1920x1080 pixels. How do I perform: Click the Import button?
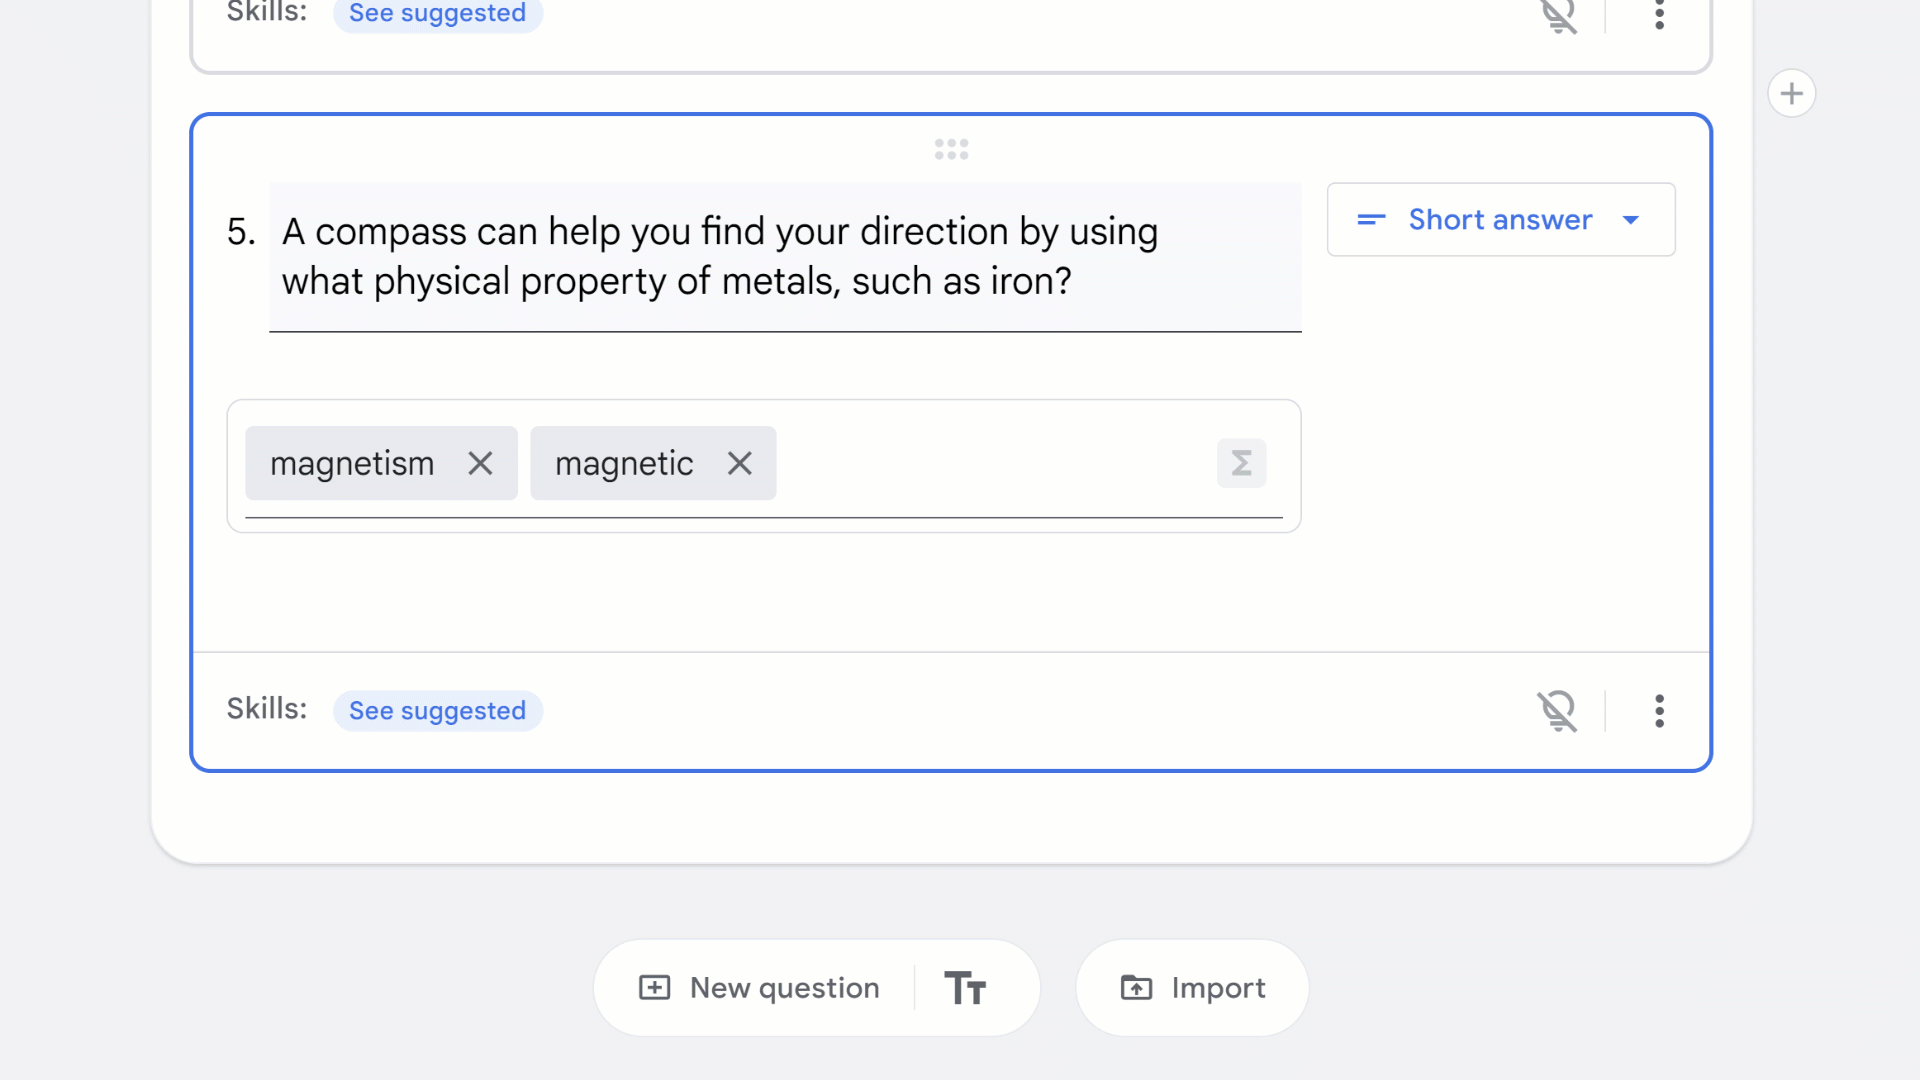pyautogui.click(x=1192, y=988)
